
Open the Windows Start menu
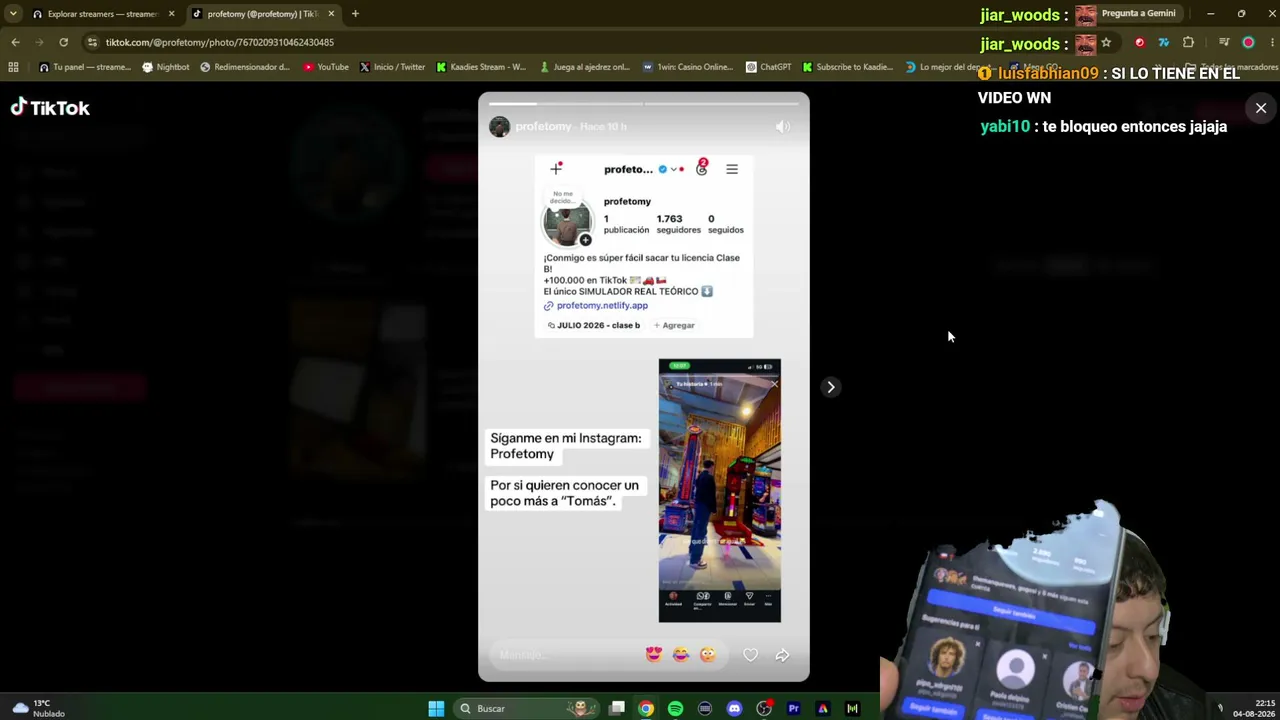pos(436,709)
